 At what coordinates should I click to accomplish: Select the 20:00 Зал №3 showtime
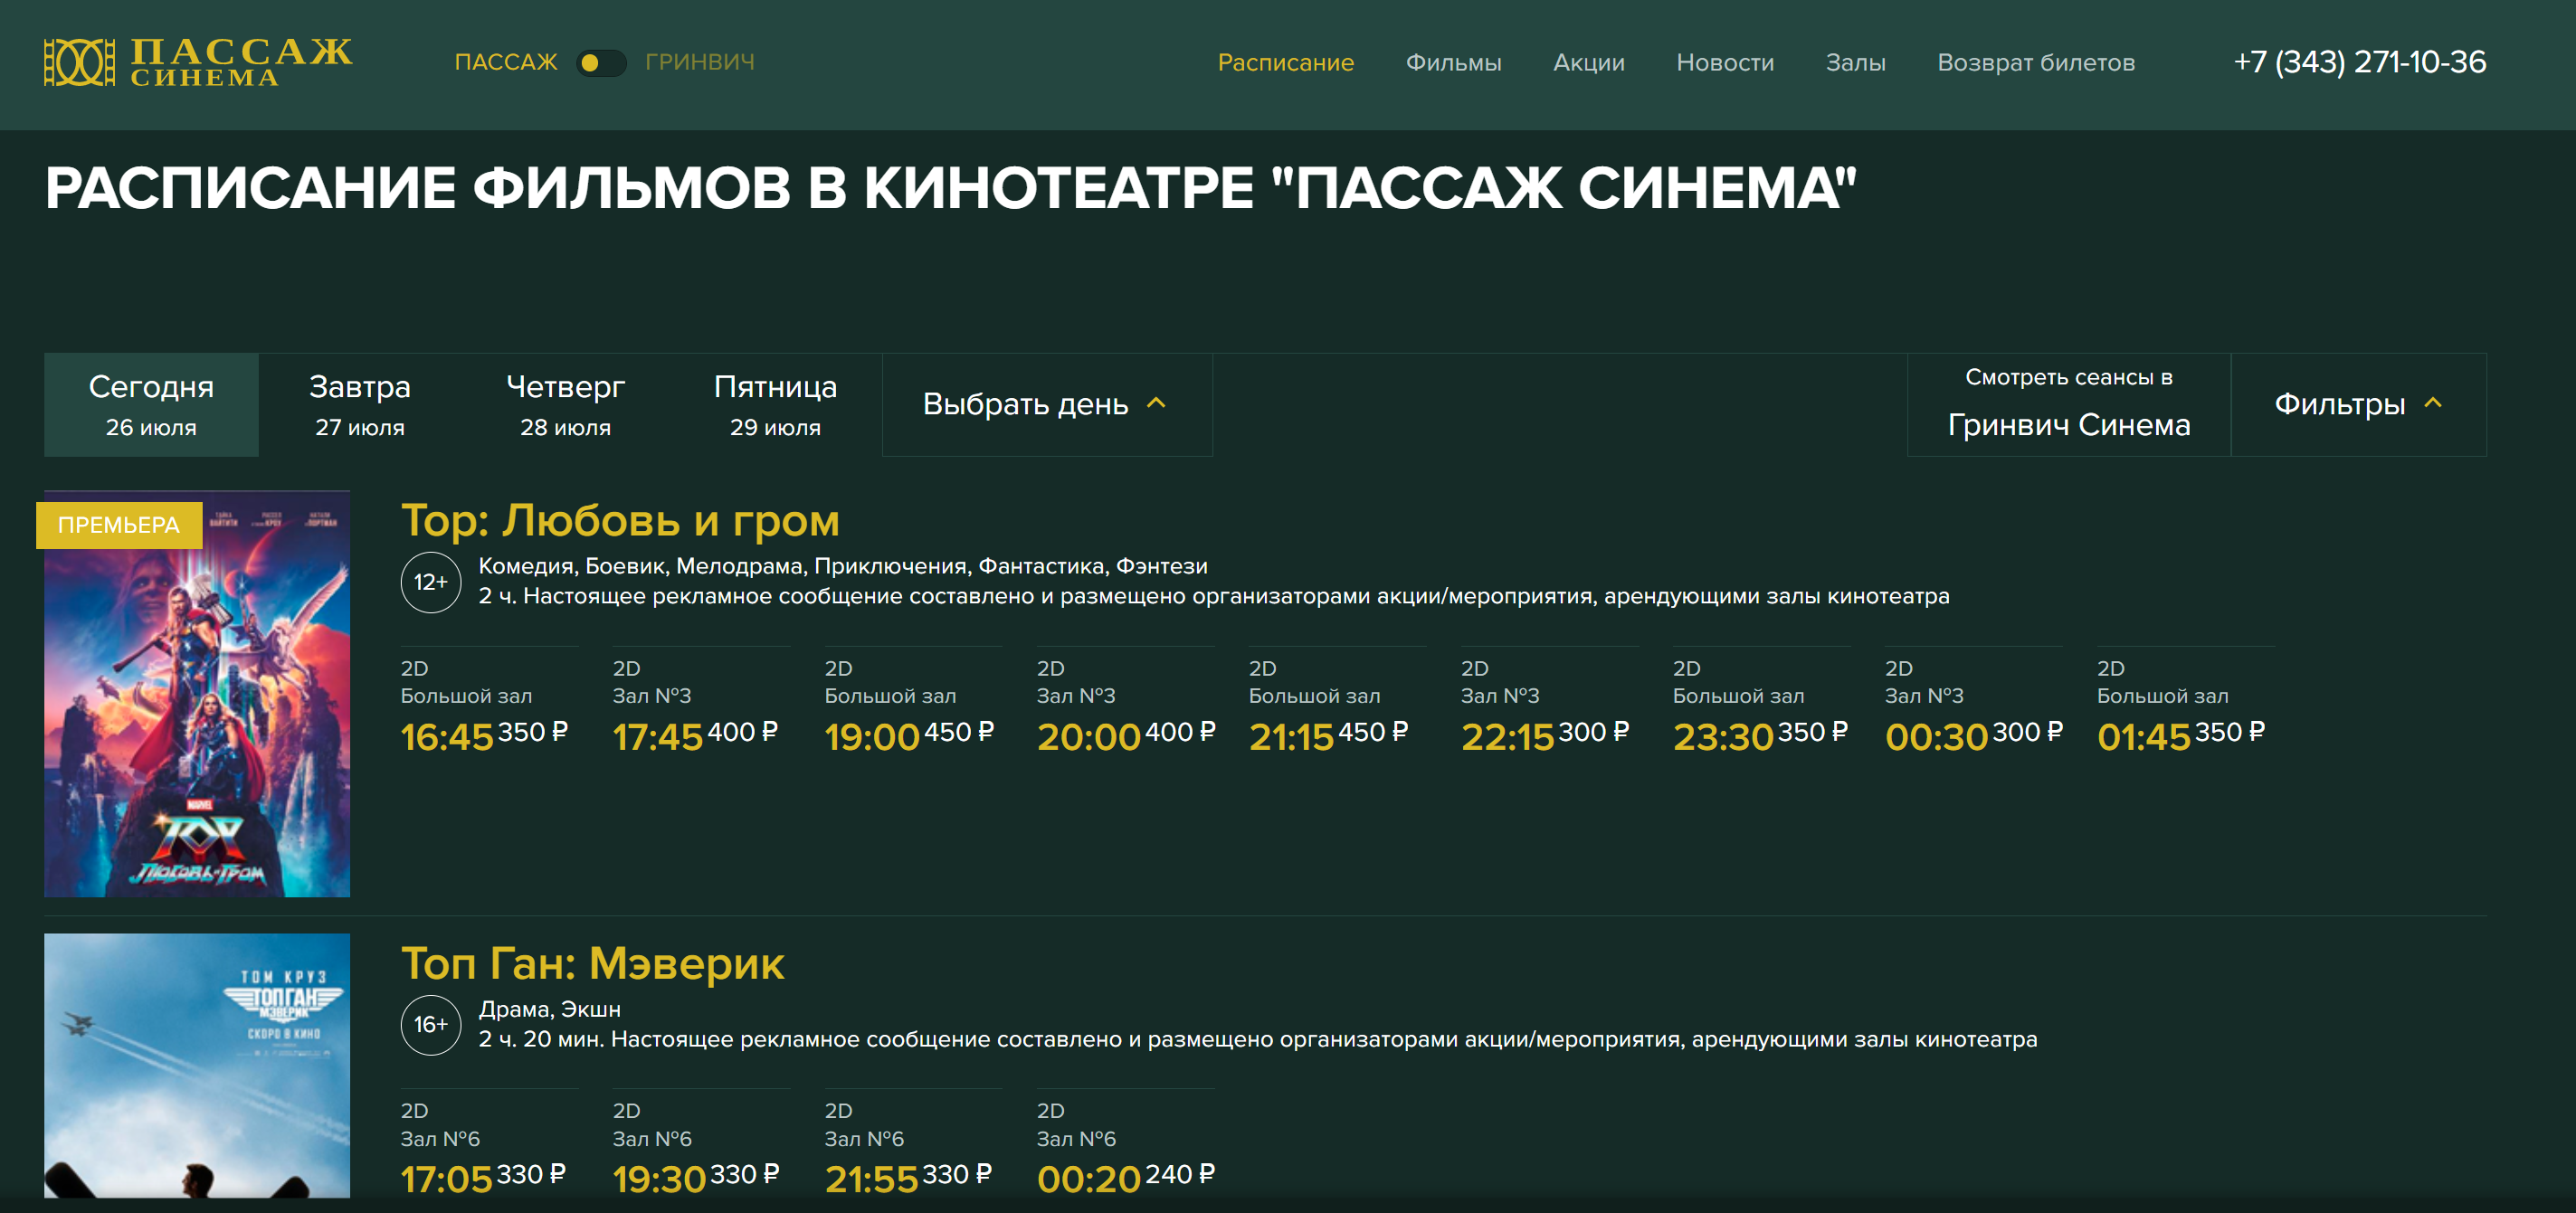pos(1088,737)
